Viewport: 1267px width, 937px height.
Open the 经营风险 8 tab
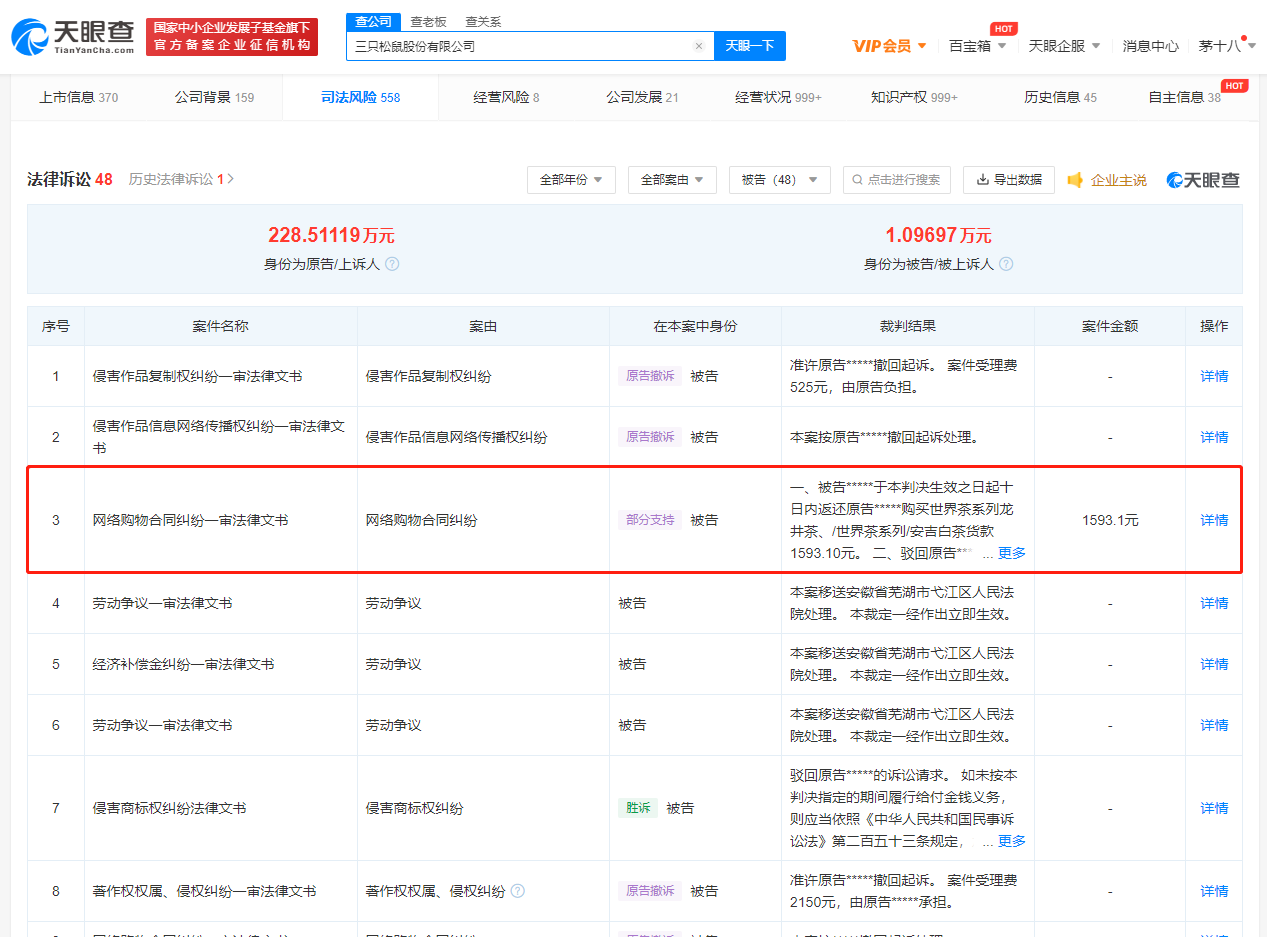506,97
